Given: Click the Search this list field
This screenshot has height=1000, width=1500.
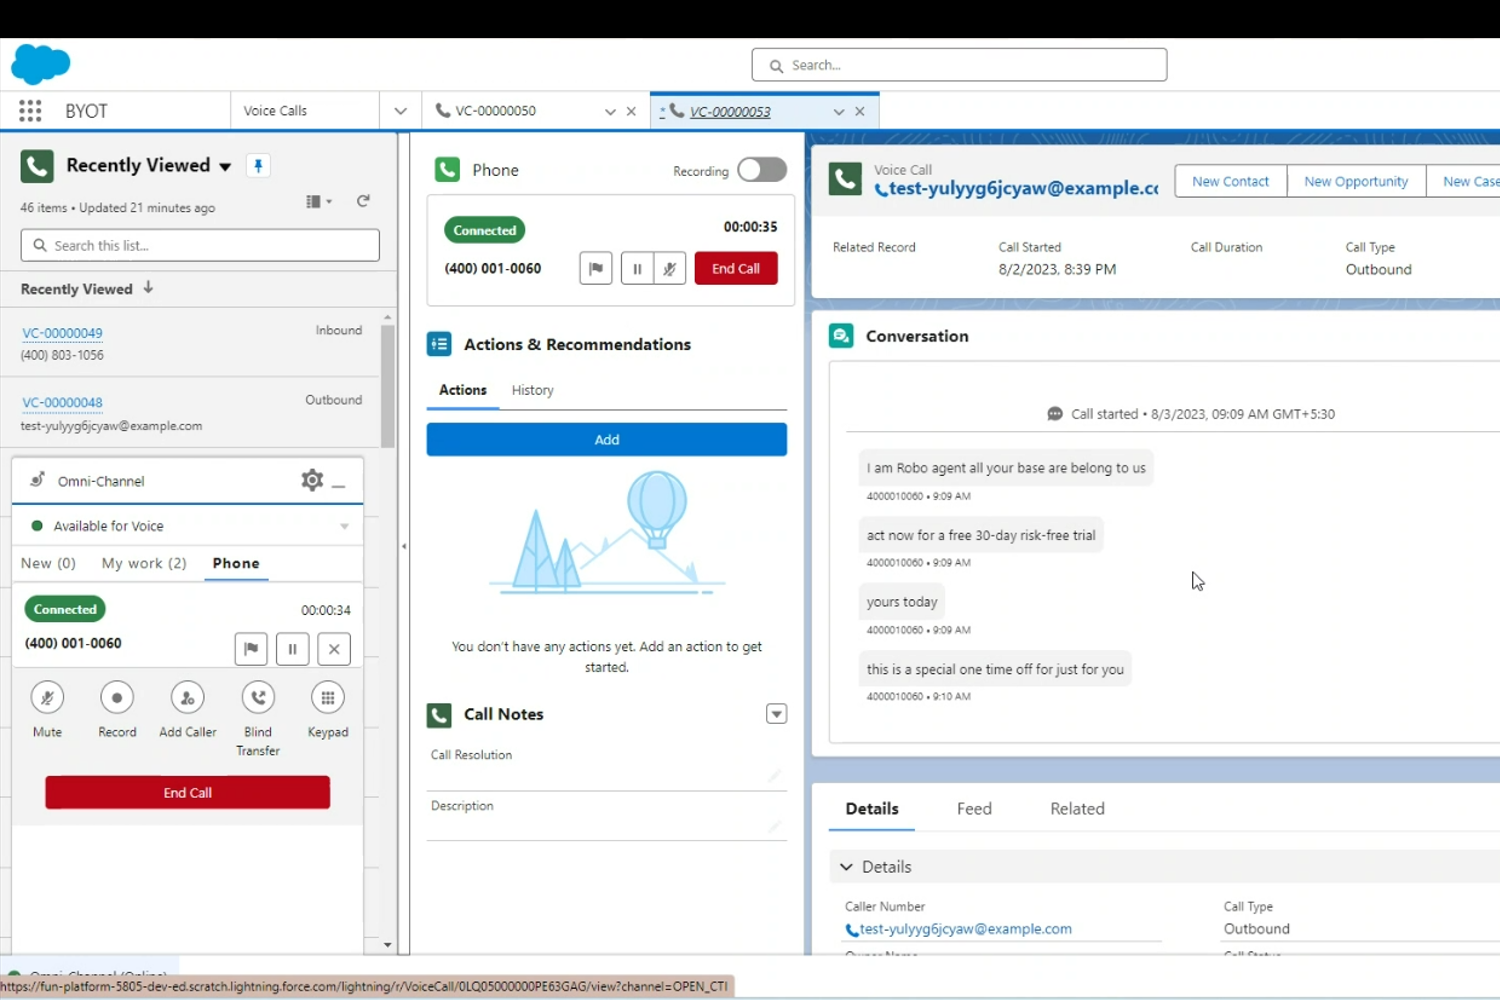Looking at the screenshot, I should click(x=200, y=245).
